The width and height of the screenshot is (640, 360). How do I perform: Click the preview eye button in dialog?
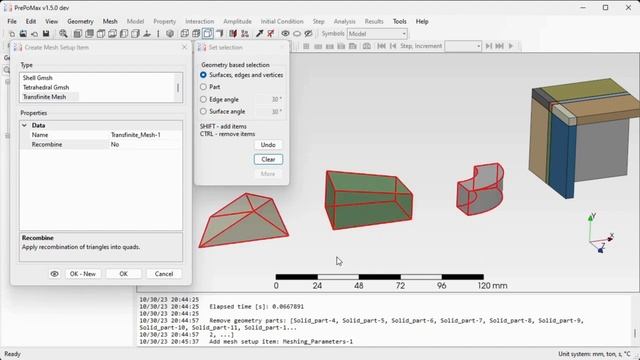tap(54, 274)
